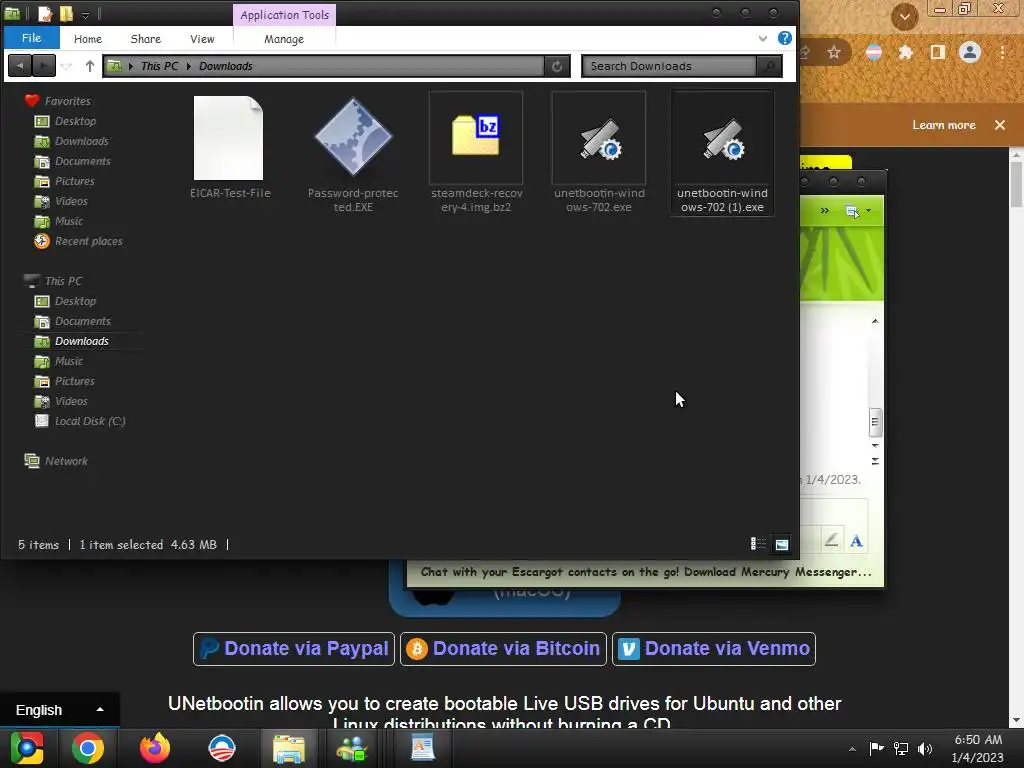Image resolution: width=1024 pixels, height=768 pixels.
Task: Click the Search Downloads field
Action: (669, 66)
